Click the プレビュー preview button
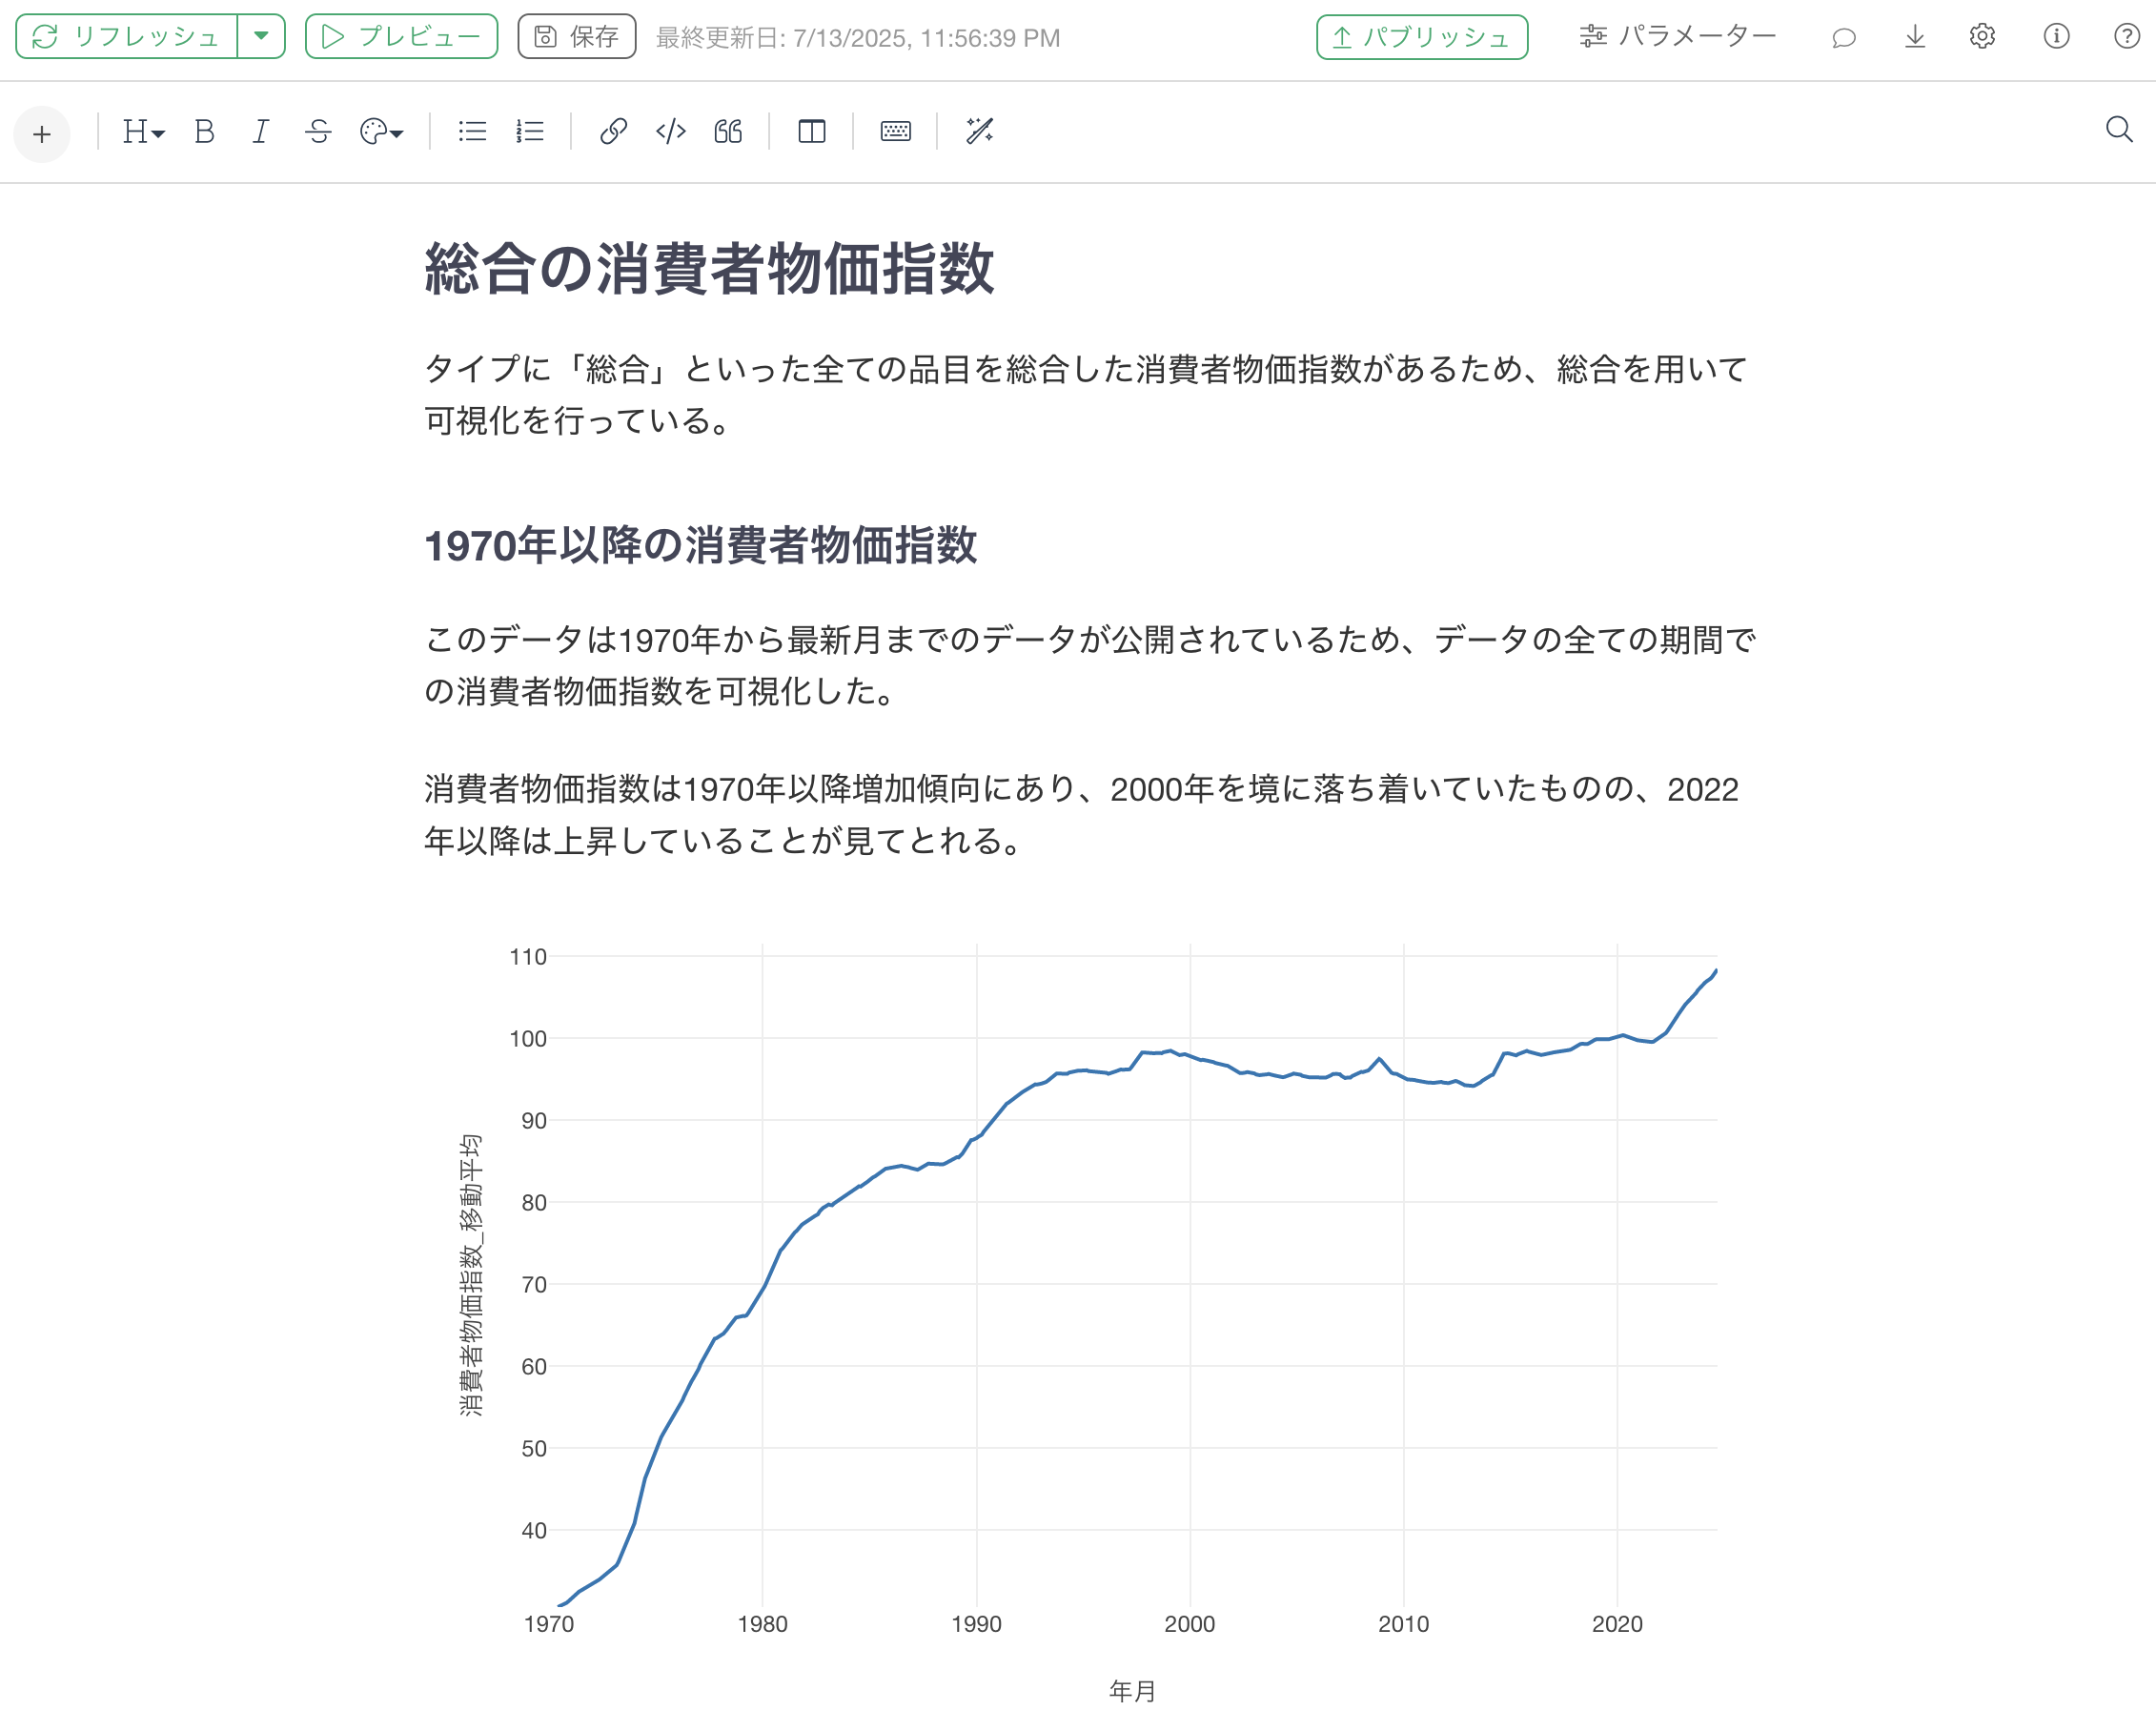Screen dimensions: 2156x1731 coord(401,37)
